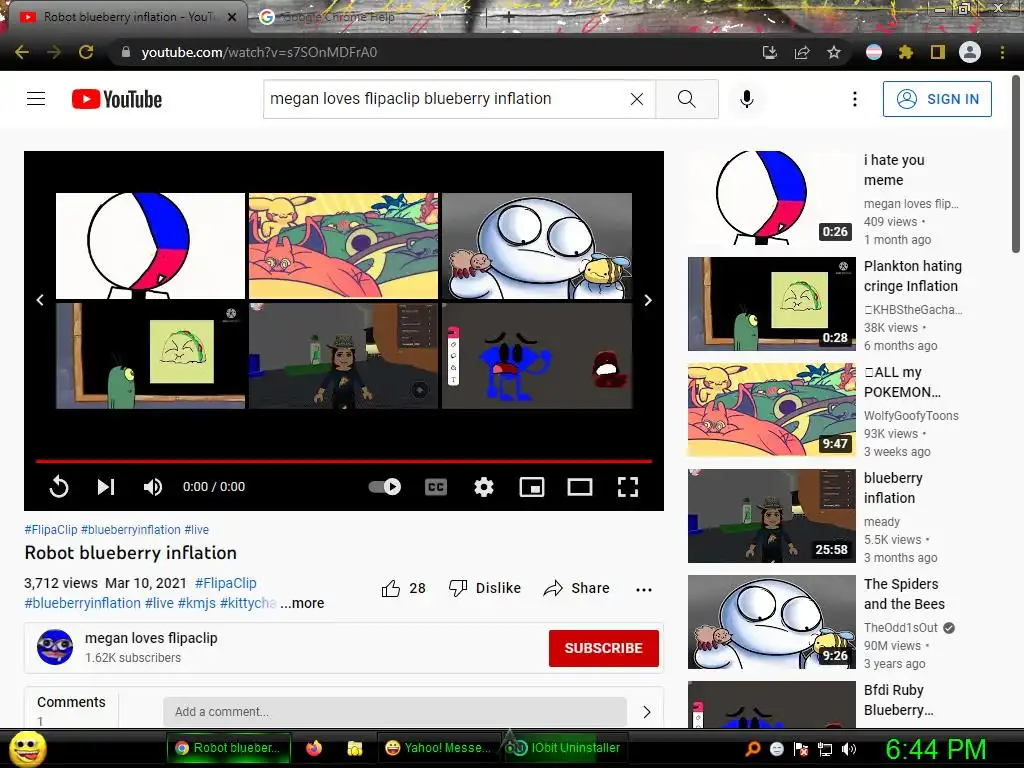Click the Pikachu end-screen video tile
The image size is (1024, 768).
click(x=344, y=246)
